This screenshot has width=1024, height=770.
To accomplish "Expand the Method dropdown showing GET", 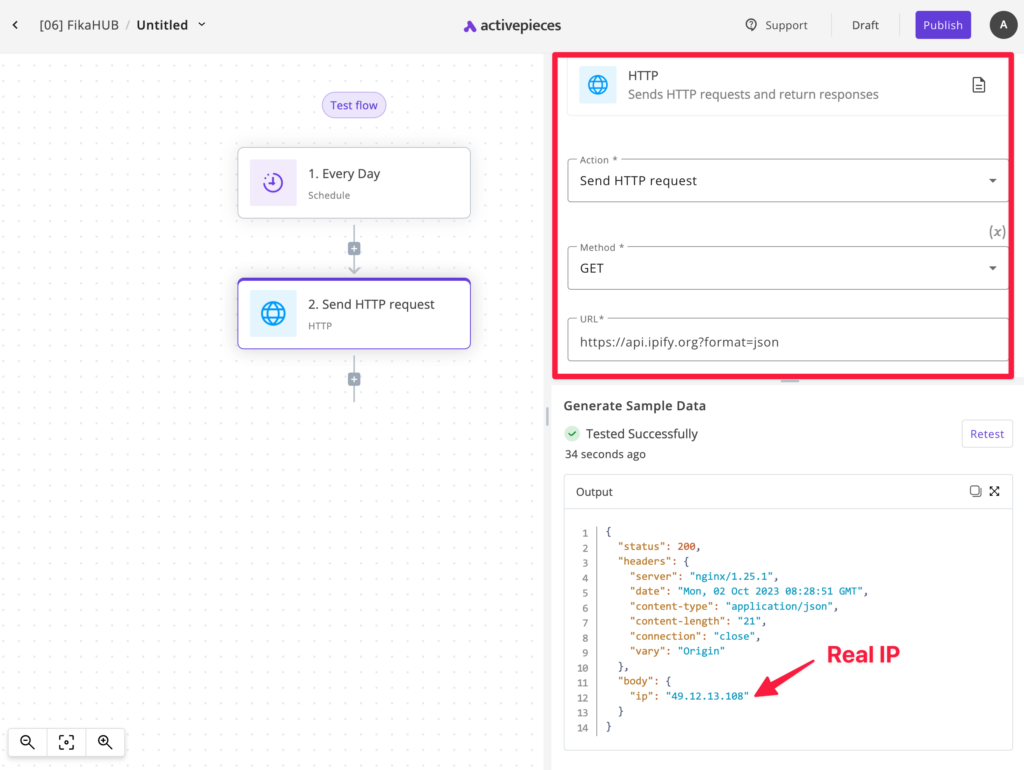I will tap(788, 268).
